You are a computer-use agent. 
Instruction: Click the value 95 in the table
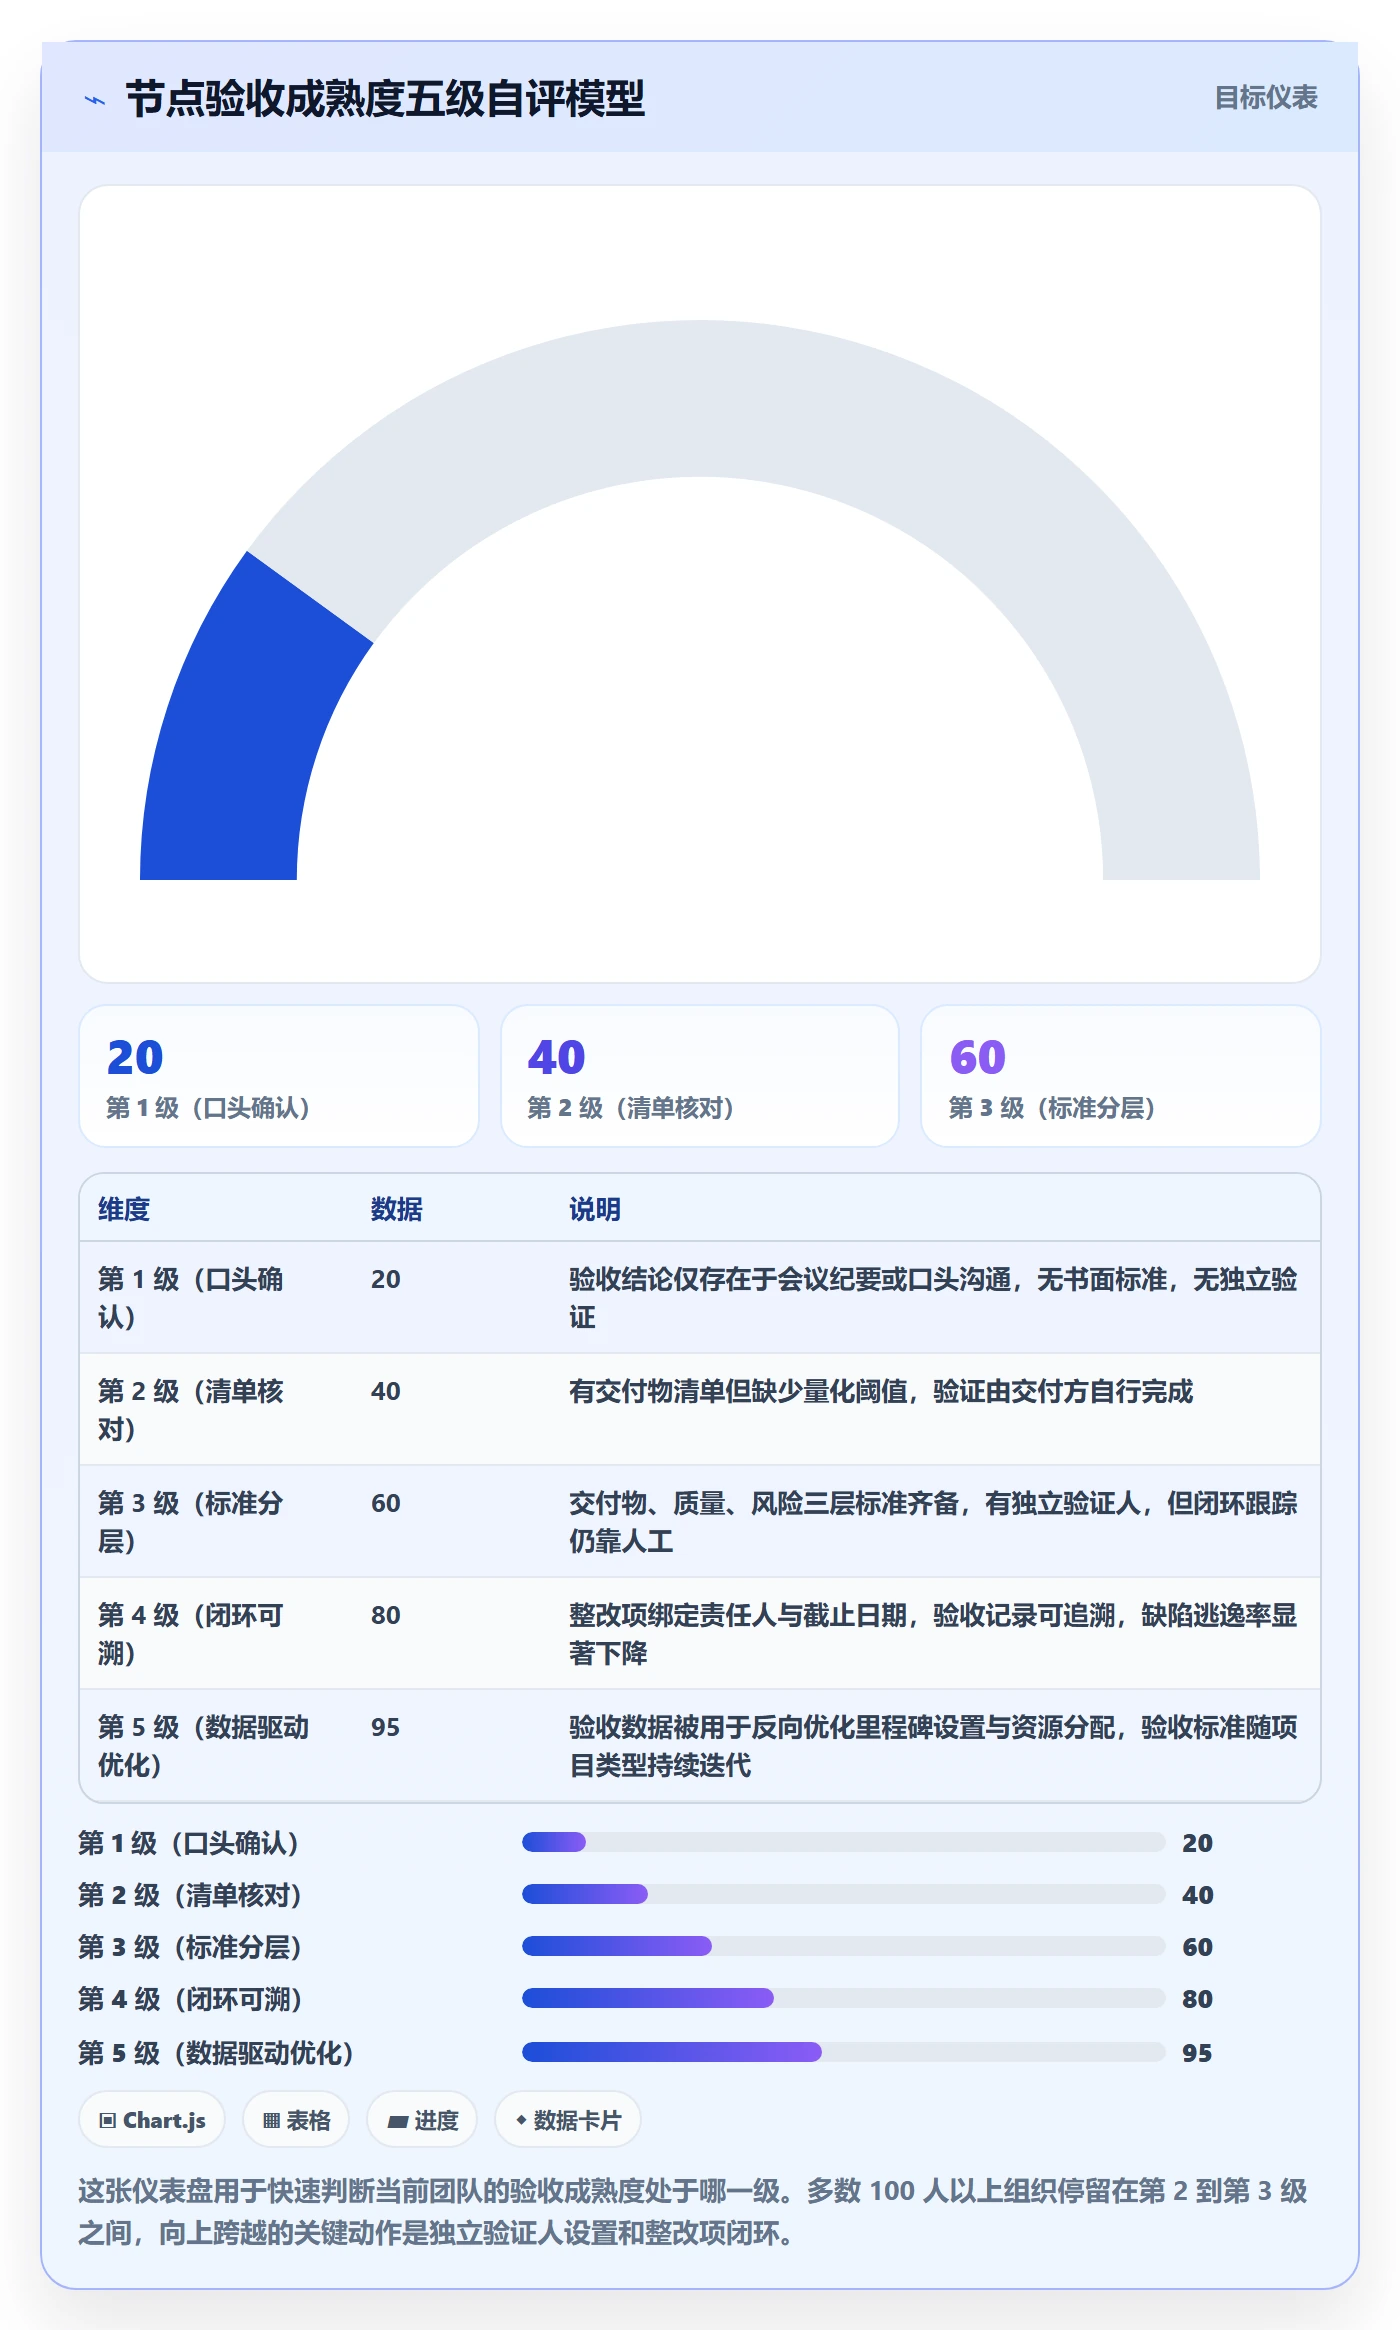point(385,1727)
